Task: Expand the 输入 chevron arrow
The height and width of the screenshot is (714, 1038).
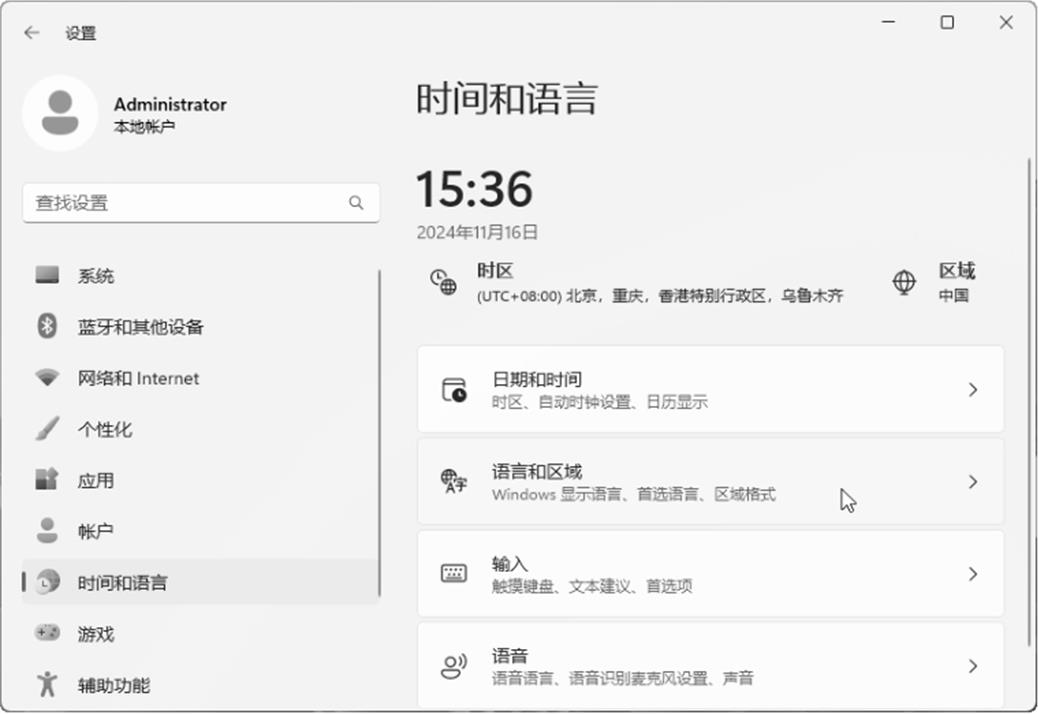Action: point(972,574)
